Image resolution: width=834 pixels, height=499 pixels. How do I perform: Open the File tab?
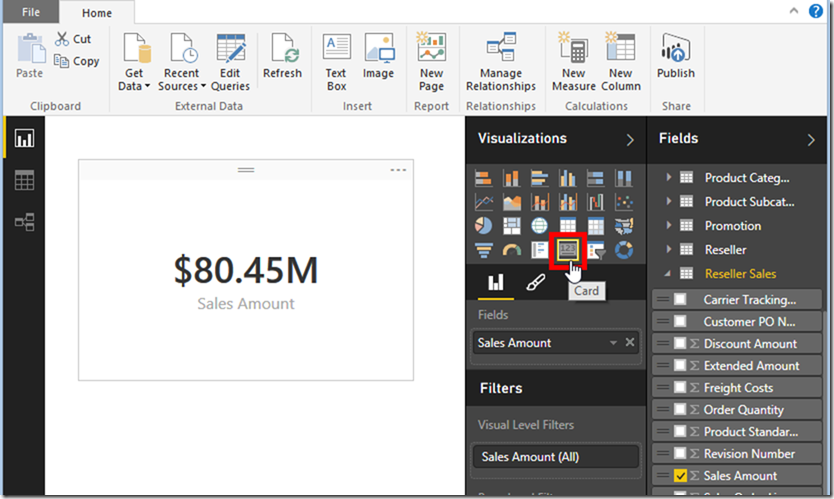click(31, 12)
